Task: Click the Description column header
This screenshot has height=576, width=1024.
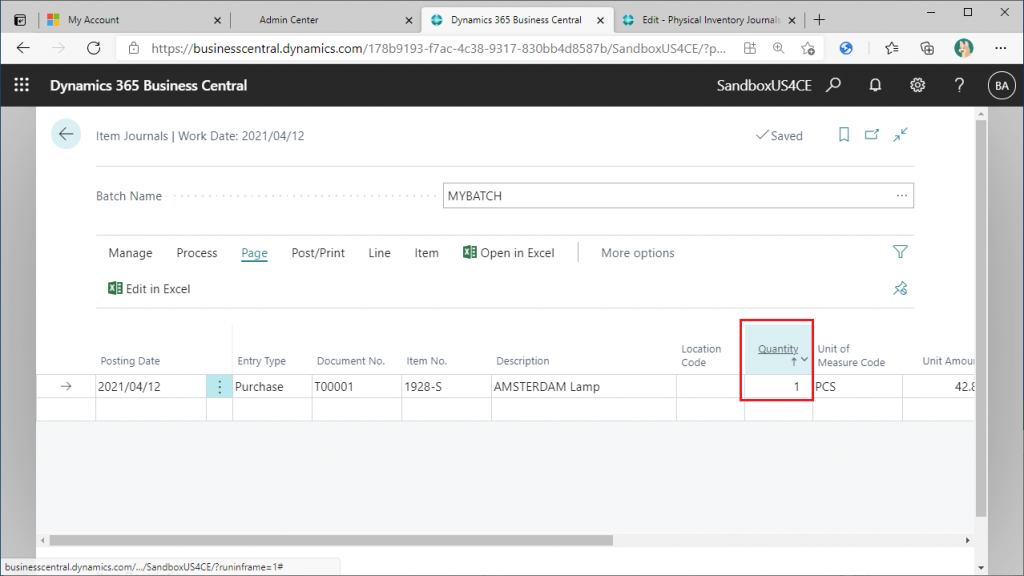Action: pos(522,360)
